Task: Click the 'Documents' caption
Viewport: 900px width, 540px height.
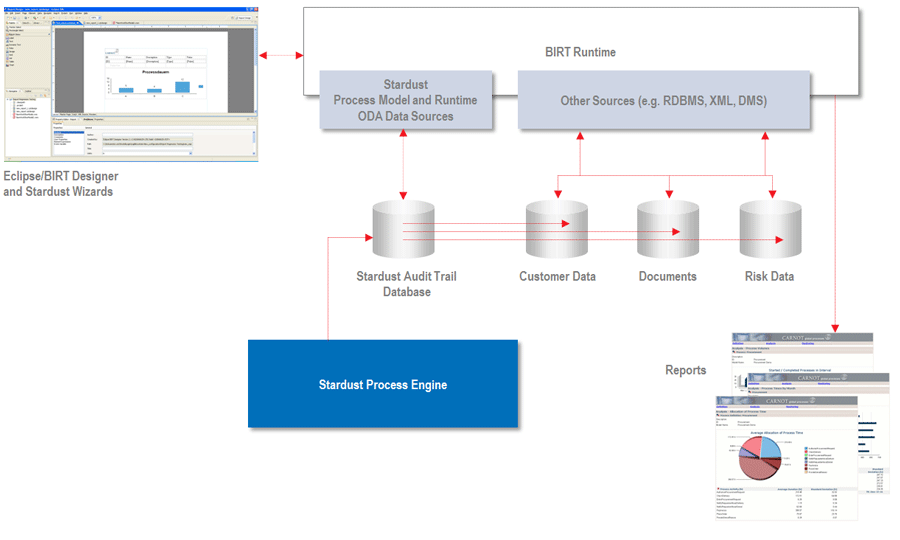Action: [x=668, y=277]
